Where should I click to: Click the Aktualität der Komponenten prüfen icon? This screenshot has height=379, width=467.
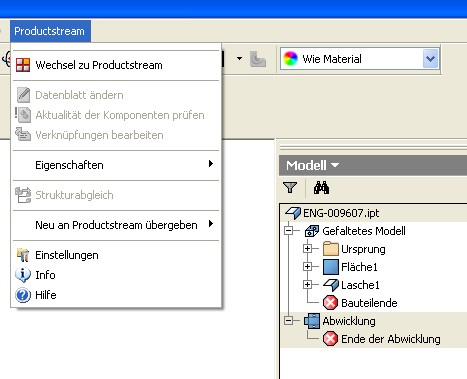tap(23, 115)
